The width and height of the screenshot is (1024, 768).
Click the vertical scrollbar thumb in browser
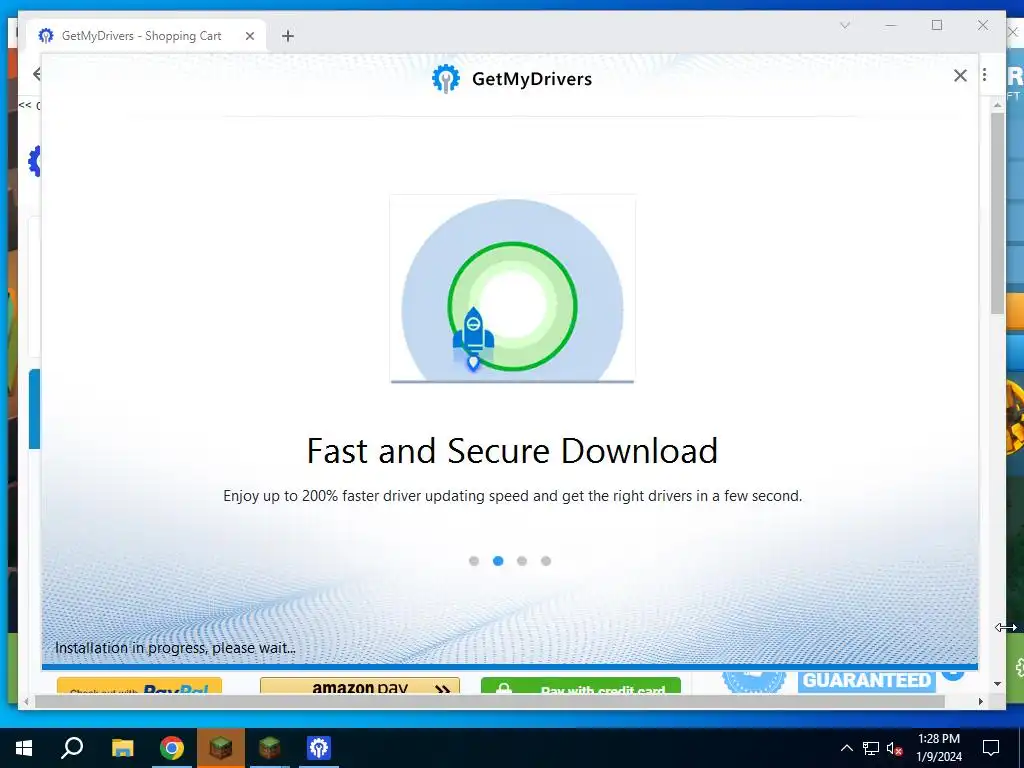pyautogui.click(x=997, y=214)
